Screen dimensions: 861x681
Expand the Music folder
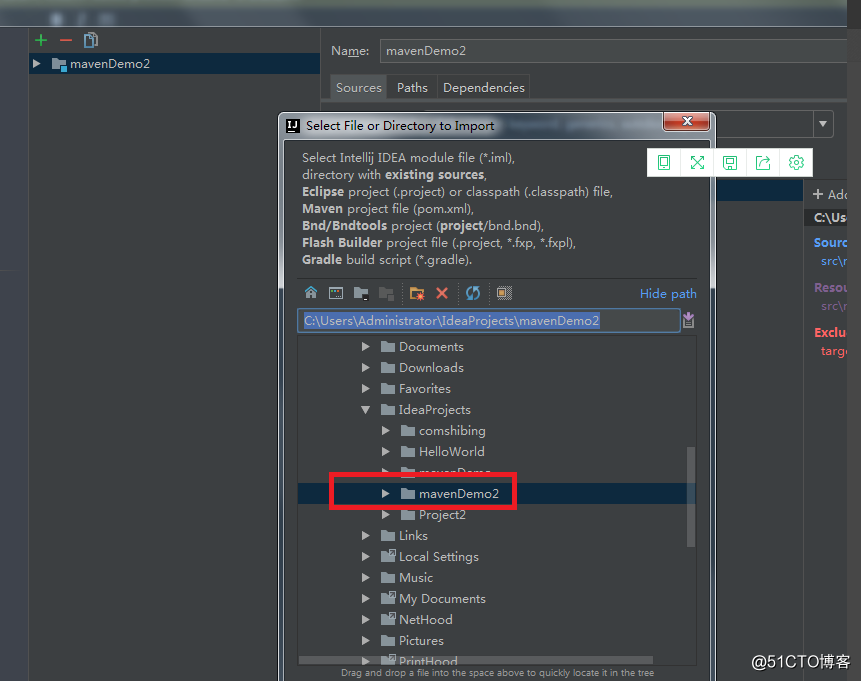pos(366,578)
